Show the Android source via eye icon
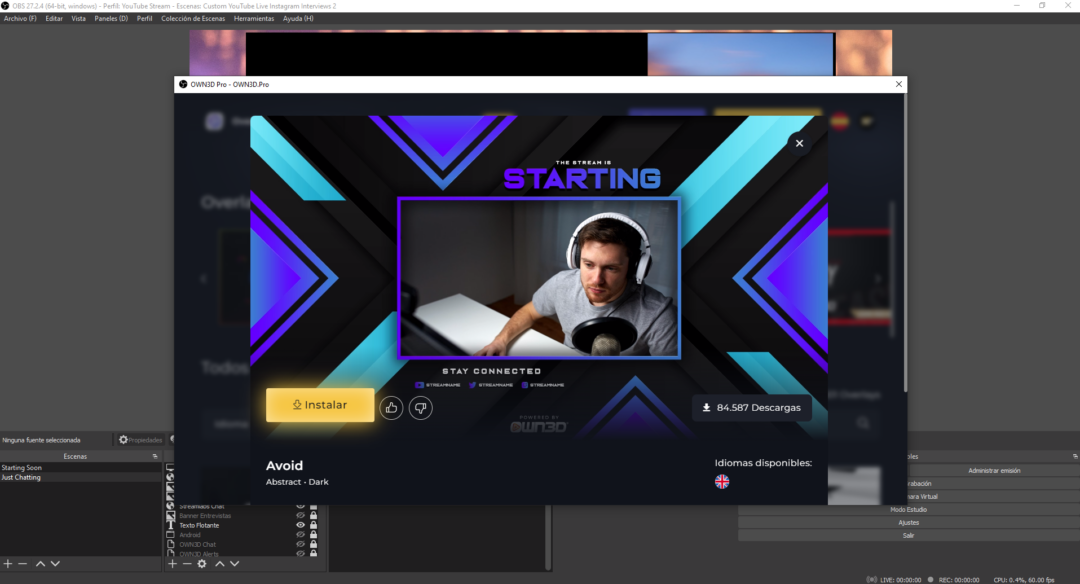 [x=300, y=535]
